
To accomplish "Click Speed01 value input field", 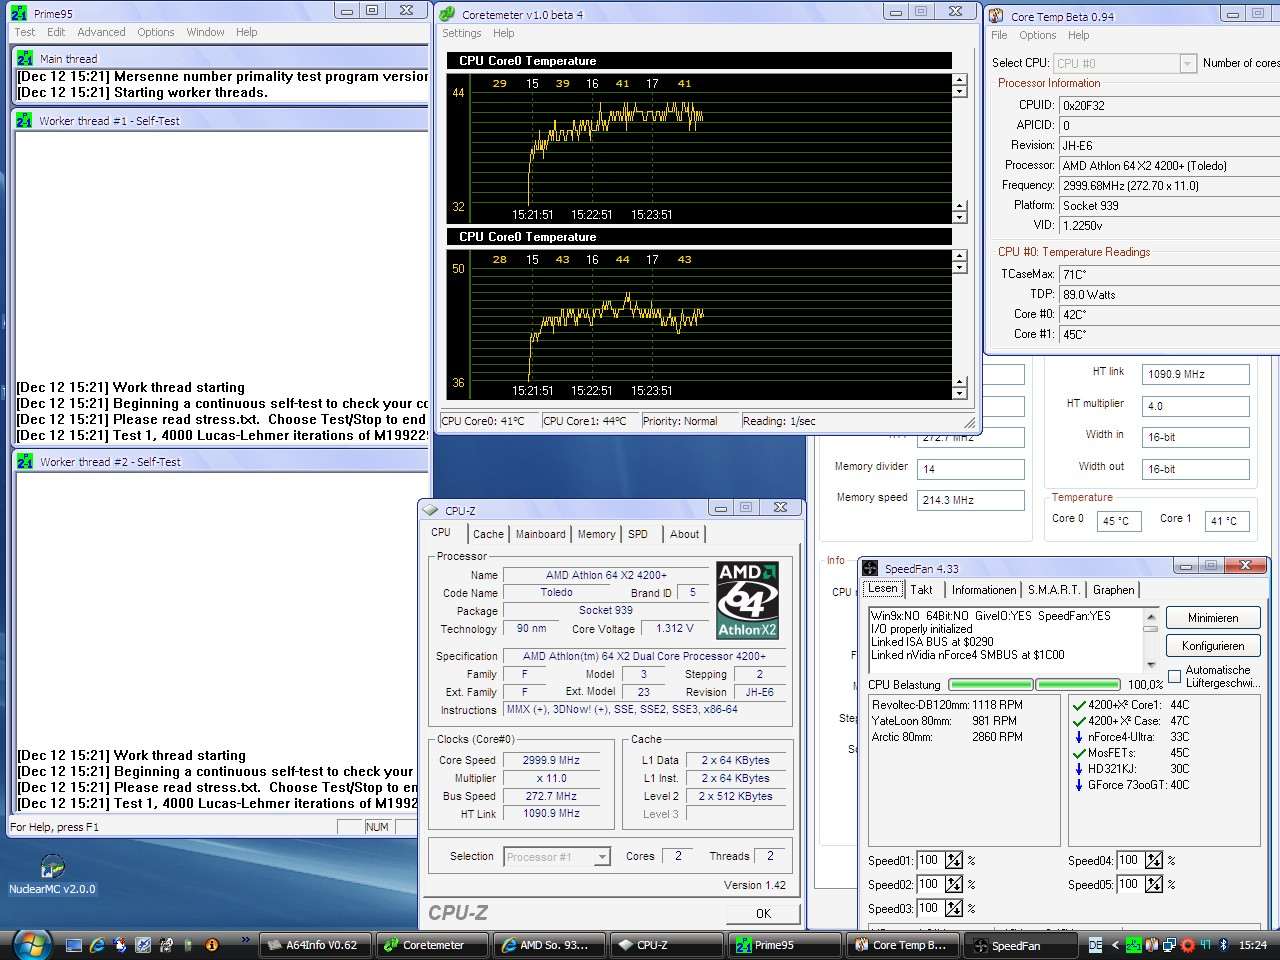I will pos(930,860).
